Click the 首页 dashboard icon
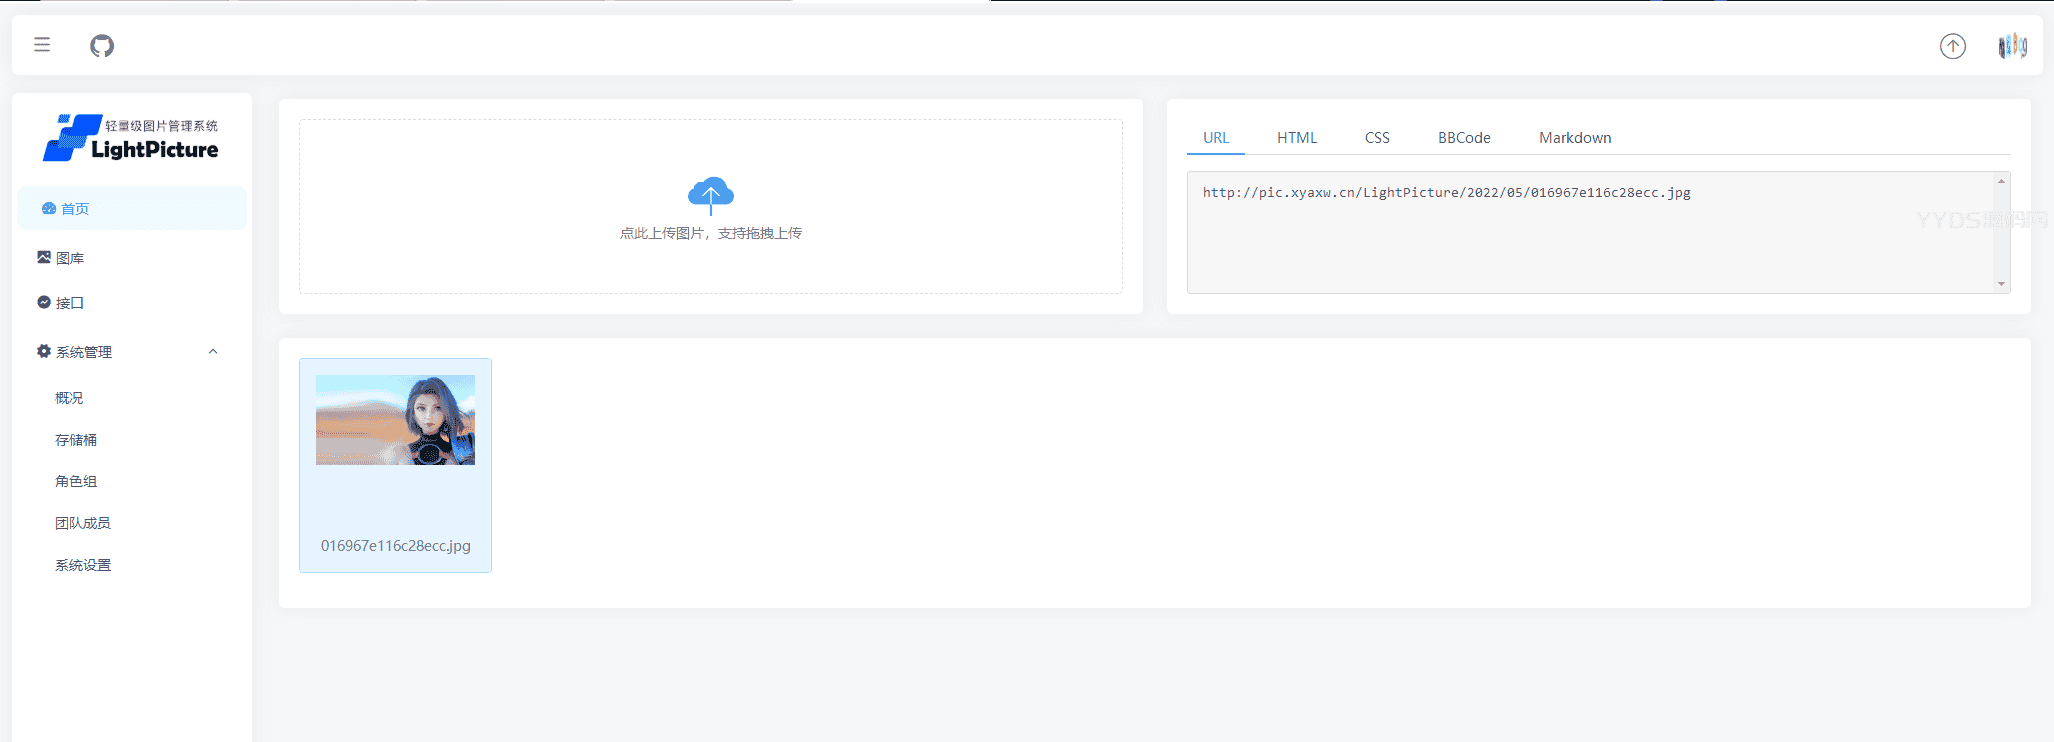Viewport: 2054px width, 742px height. pyautogui.click(x=48, y=208)
